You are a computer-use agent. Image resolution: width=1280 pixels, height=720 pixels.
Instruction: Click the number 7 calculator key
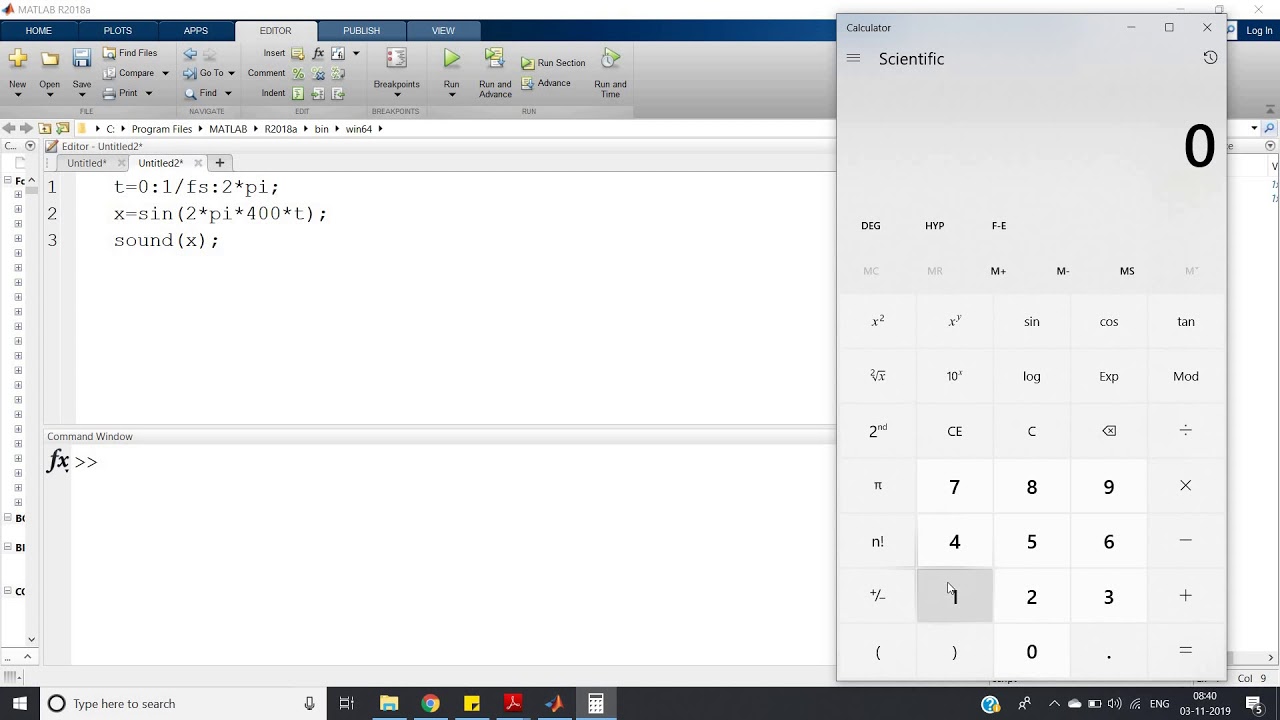(955, 486)
